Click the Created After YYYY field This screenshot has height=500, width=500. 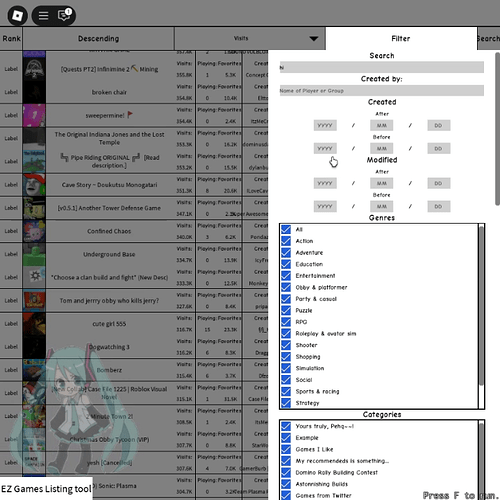click(x=325, y=125)
